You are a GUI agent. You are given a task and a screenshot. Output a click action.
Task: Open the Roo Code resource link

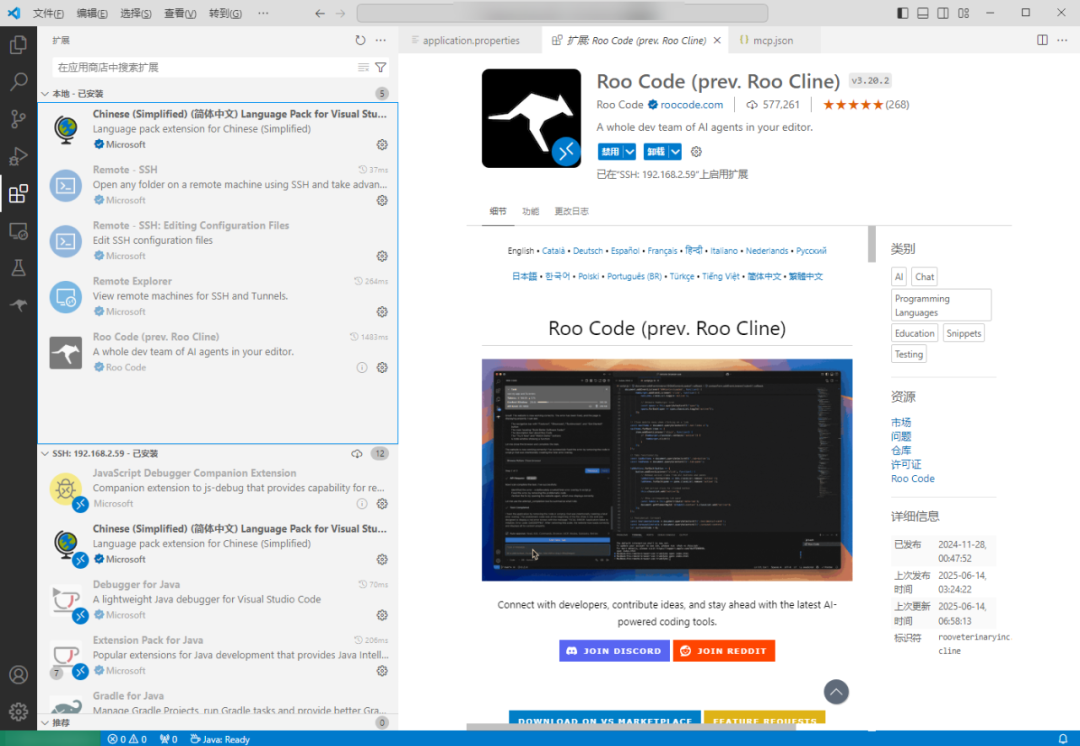coord(913,479)
